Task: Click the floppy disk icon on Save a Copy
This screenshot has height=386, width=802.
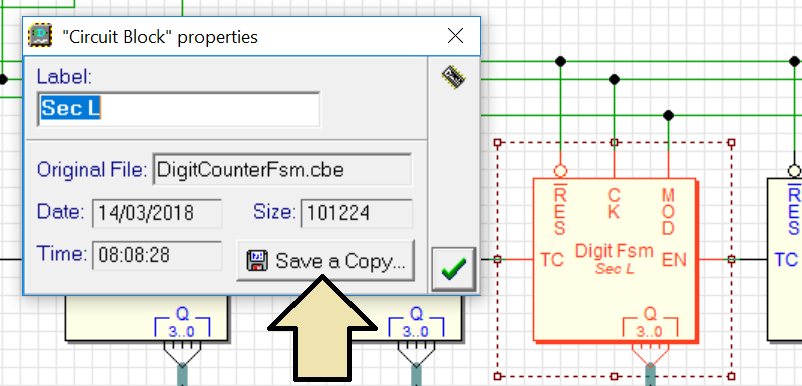Action: tap(257, 261)
